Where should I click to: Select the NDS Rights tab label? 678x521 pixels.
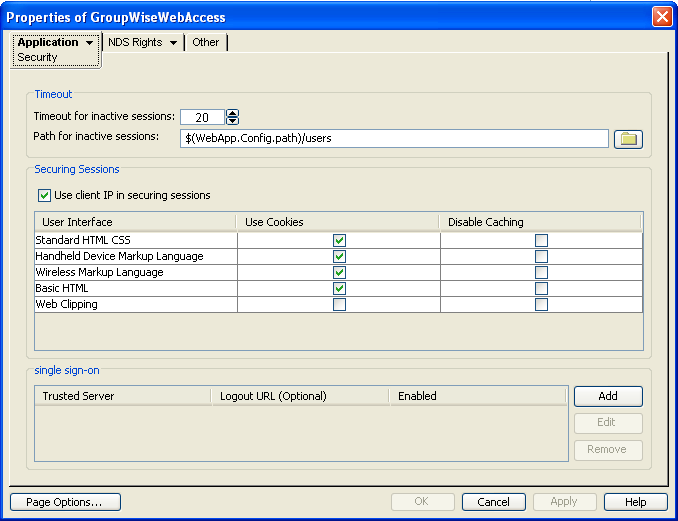coord(135,42)
